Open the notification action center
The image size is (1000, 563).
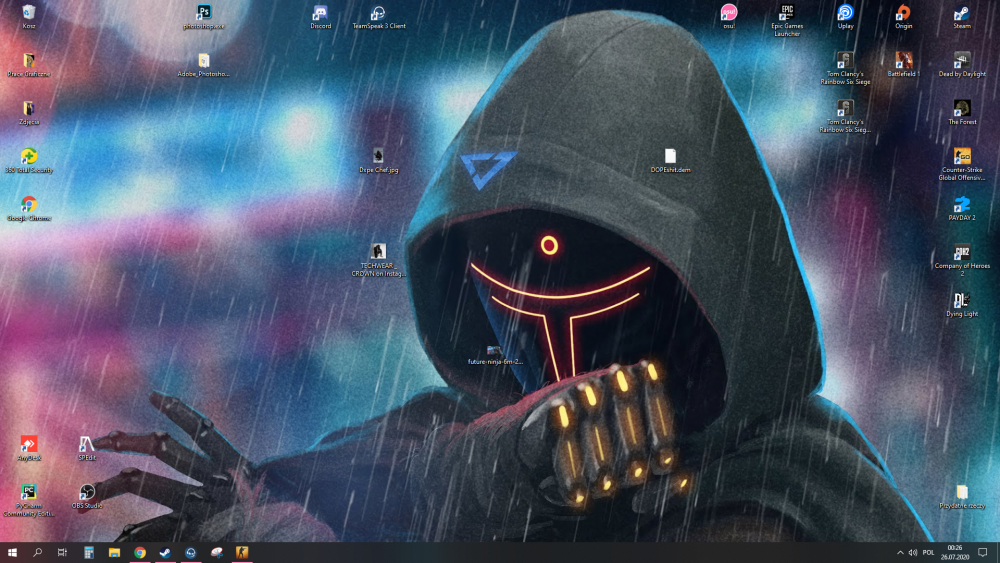(x=983, y=552)
